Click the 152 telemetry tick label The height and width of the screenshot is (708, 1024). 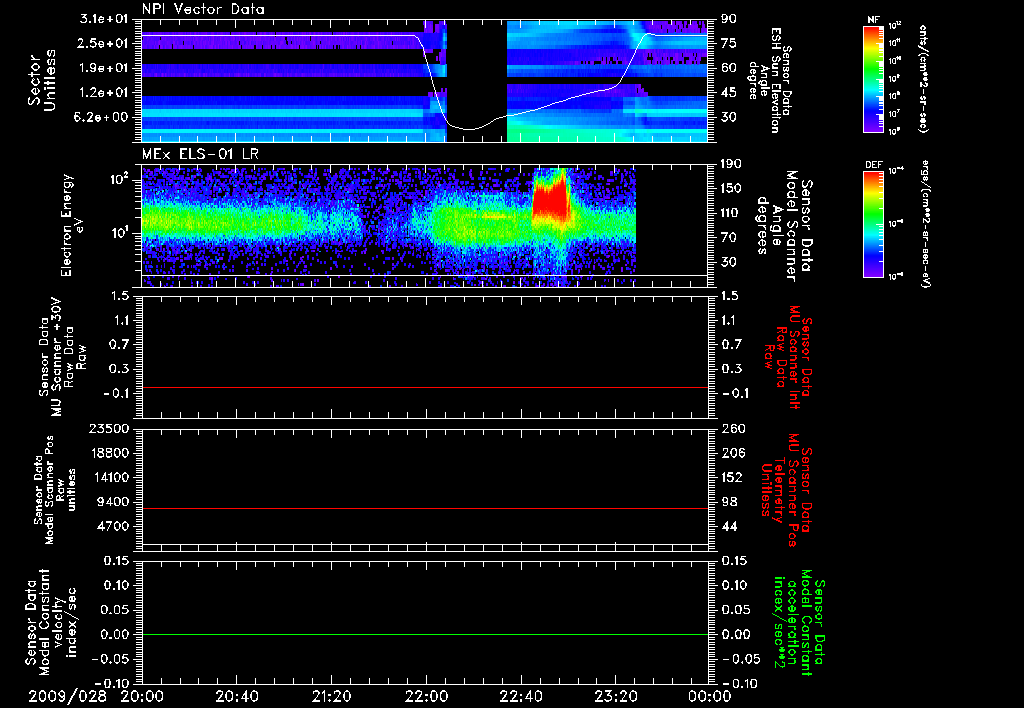click(732, 477)
